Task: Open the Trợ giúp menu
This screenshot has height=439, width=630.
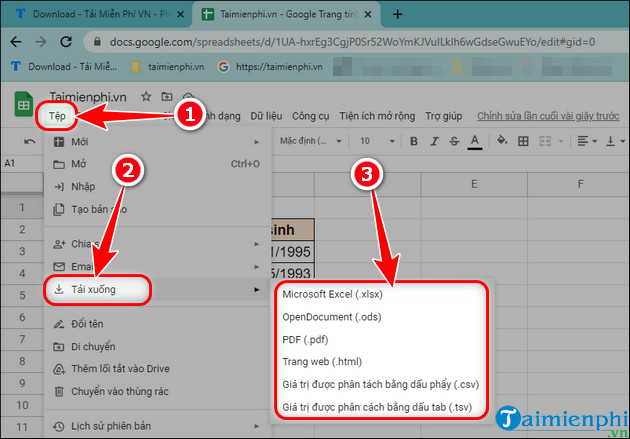Action: click(x=444, y=116)
